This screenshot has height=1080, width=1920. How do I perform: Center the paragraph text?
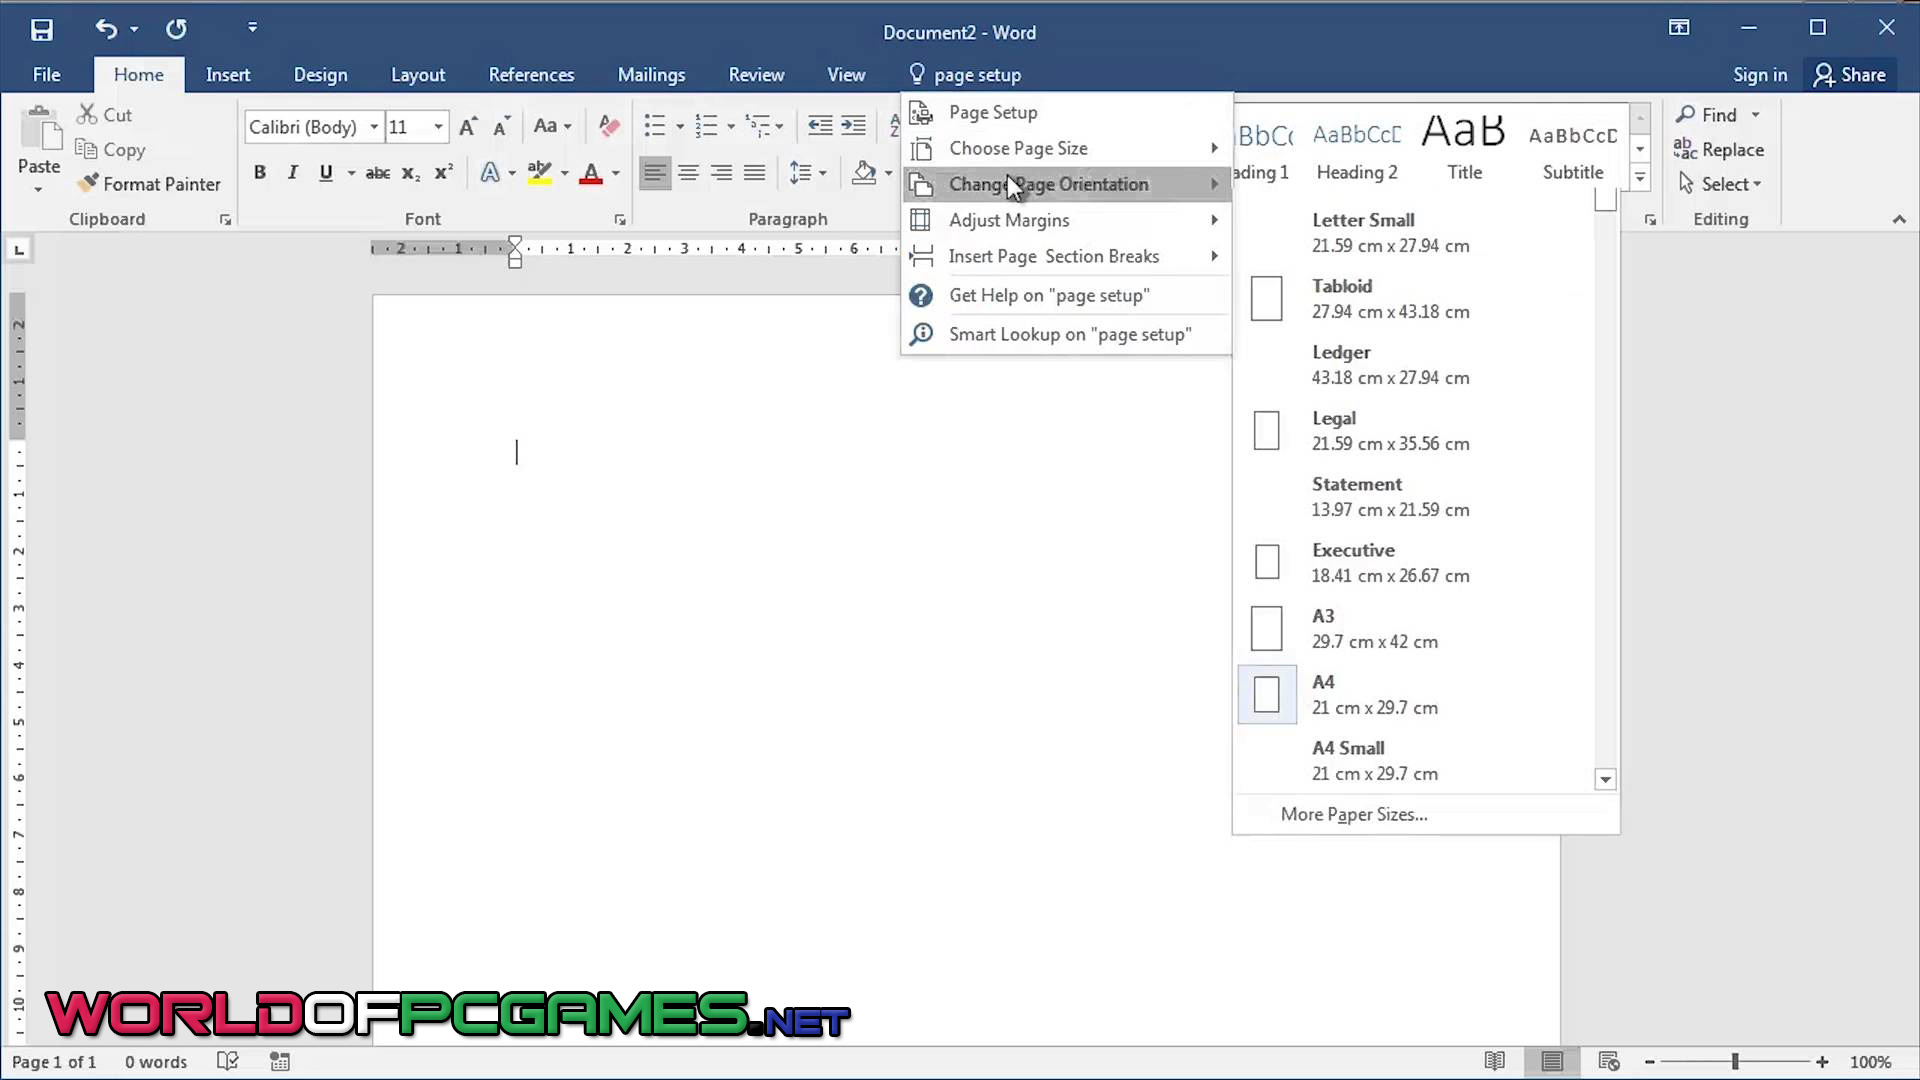pos(688,173)
